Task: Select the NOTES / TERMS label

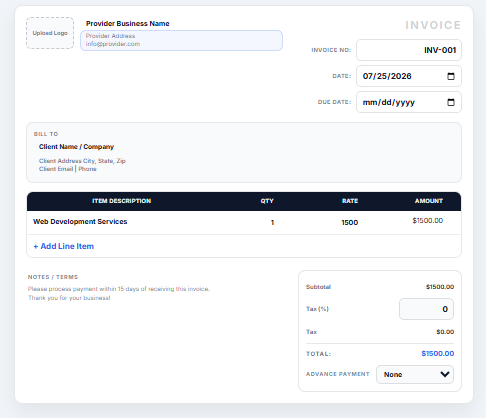Action: pos(53,277)
